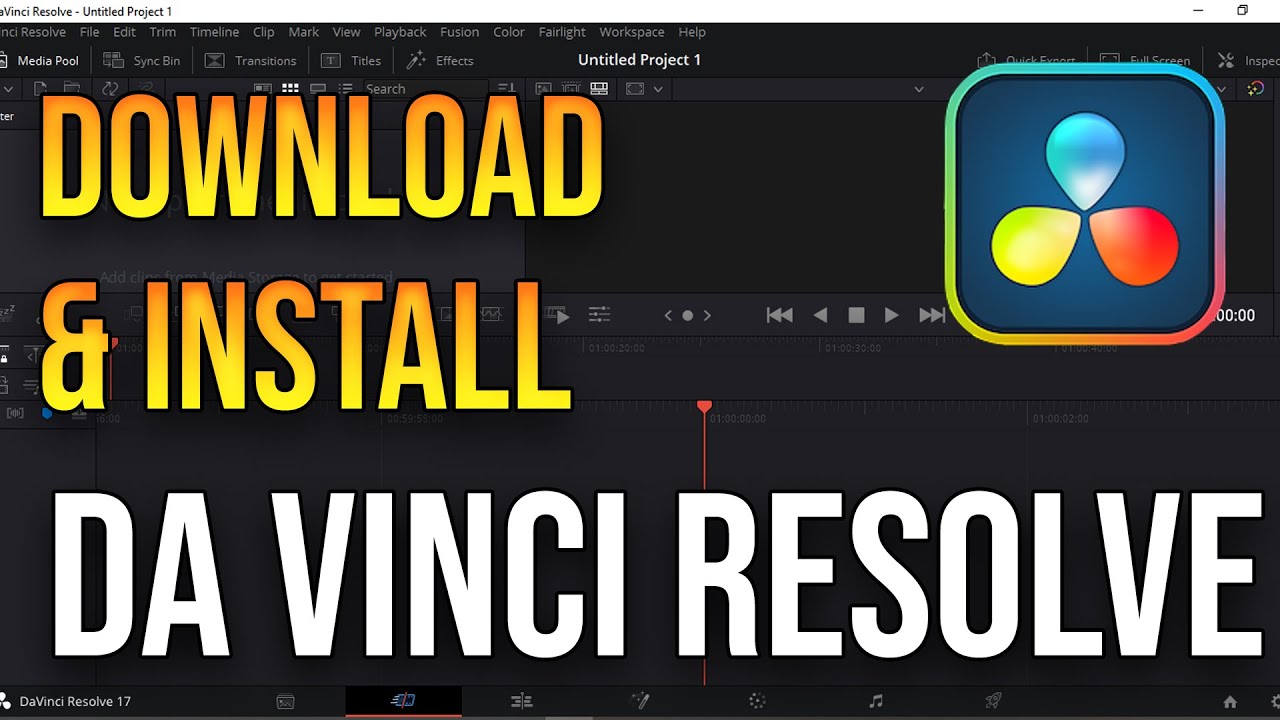The image size is (1280, 720).
Task: Click the lock track icon
Action: 5,356
